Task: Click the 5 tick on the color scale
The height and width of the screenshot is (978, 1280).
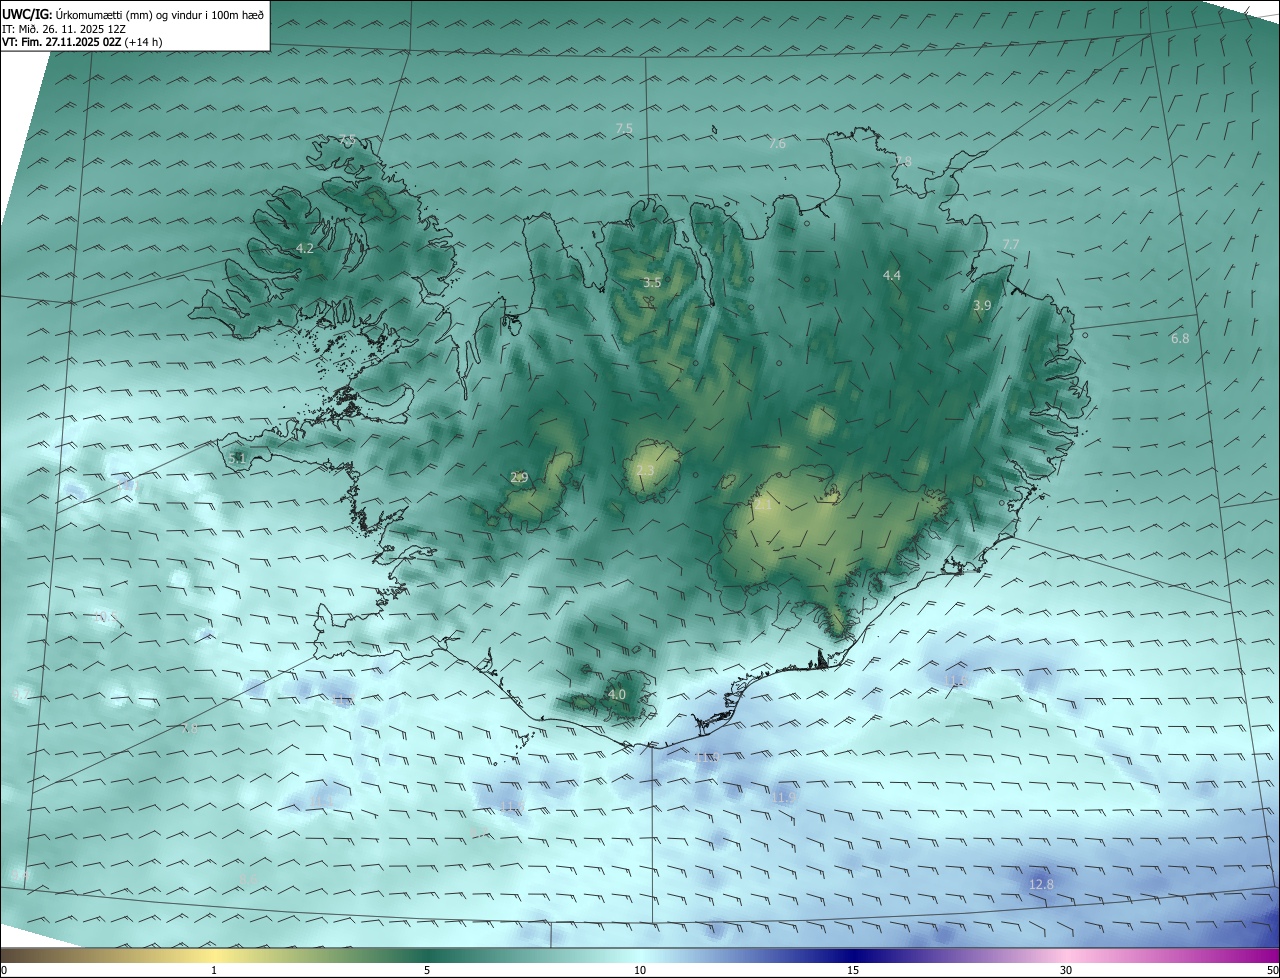Action: click(x=427, y=970)
